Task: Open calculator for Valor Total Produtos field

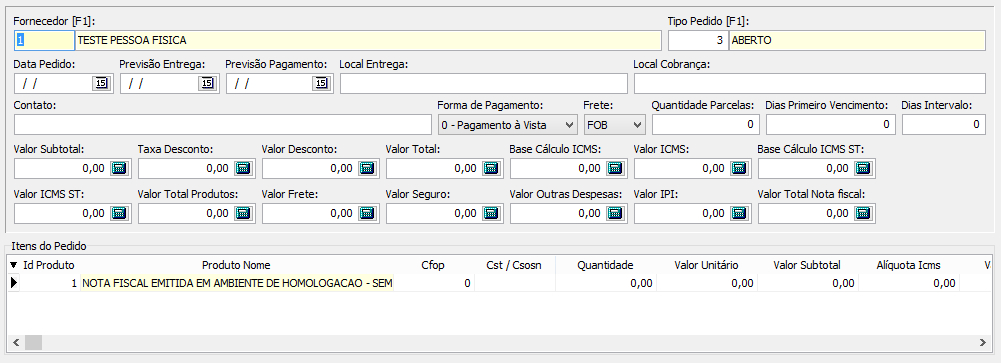Action: [243, 213]
